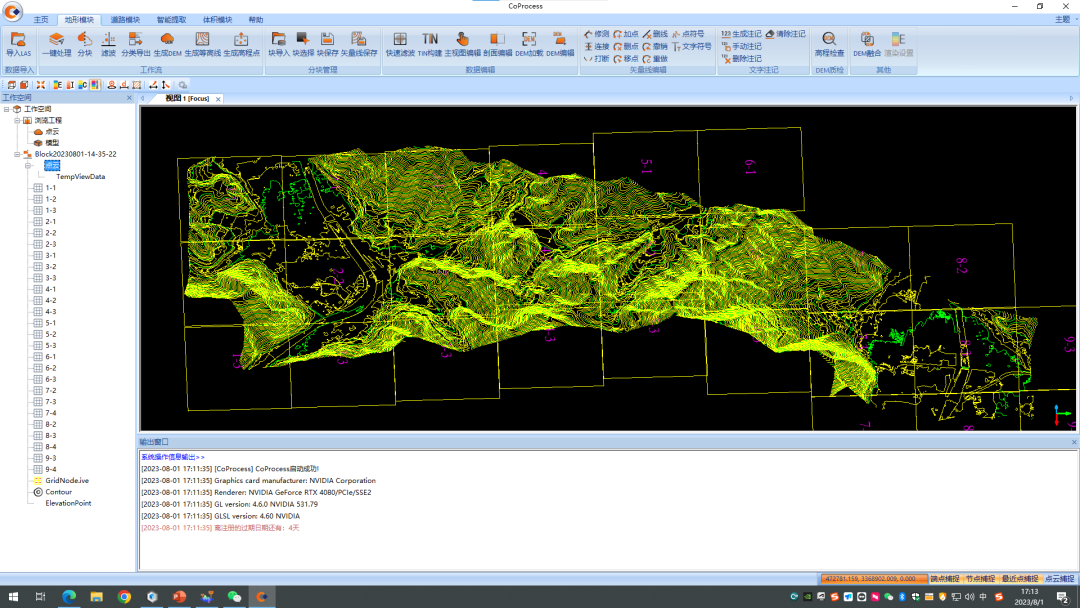This screenshot has width=1080, height=608.
Task: Click the 分类导出 export icon
Action: pos(136,44)
